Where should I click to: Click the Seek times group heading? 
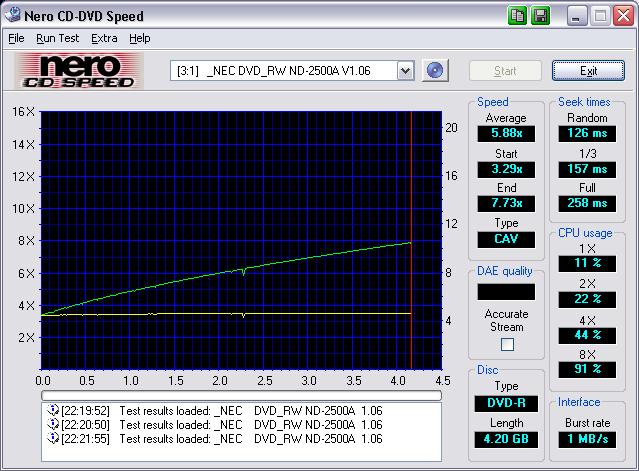click(584, 102)
